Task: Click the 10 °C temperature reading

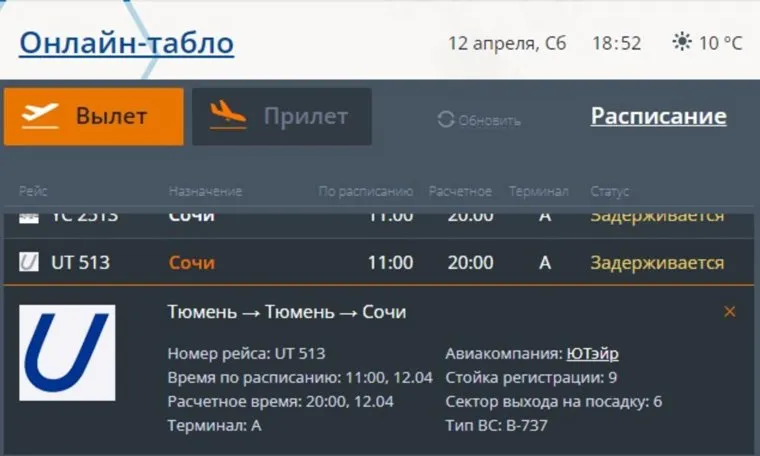Action: tap(720, 43)
